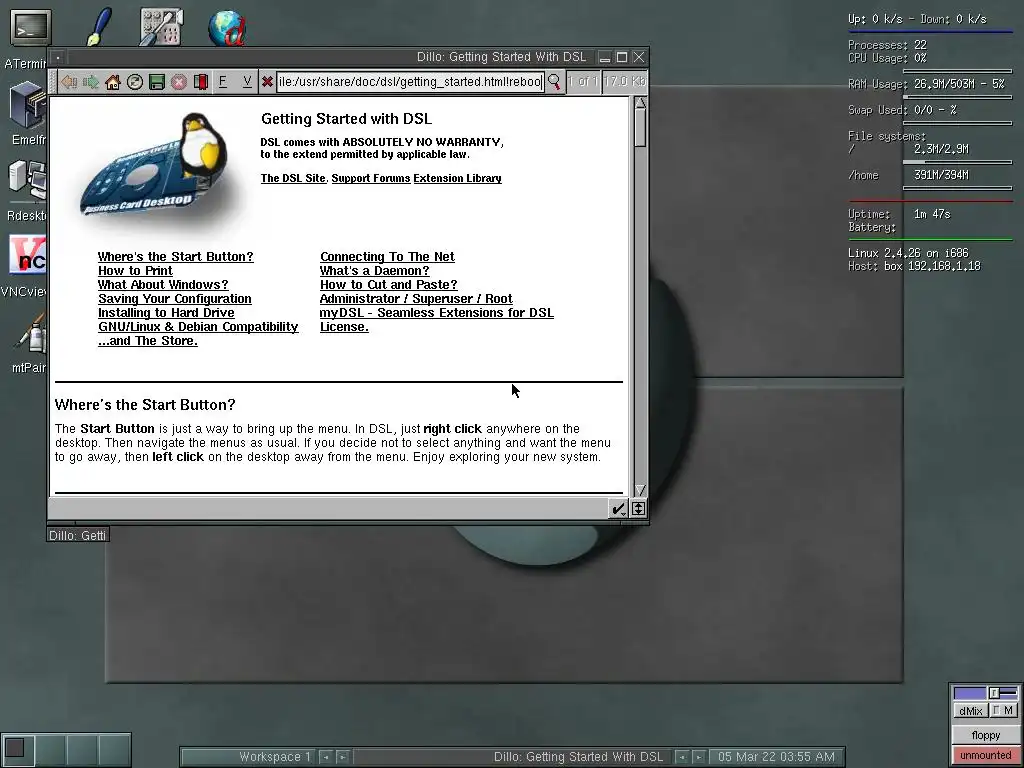This screenshot has width=1024, height=768.
Task: Open the bookmarks book icon
Action: [200, 82]
